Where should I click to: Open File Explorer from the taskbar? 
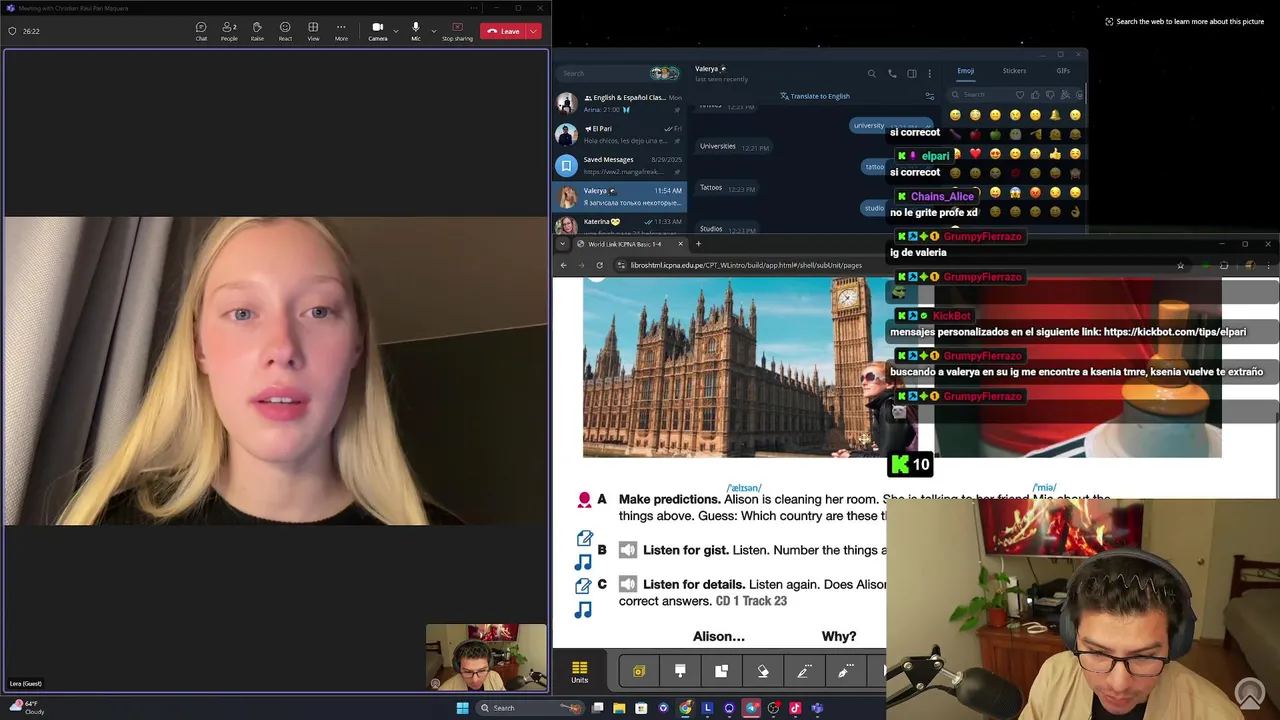(619, 708)
